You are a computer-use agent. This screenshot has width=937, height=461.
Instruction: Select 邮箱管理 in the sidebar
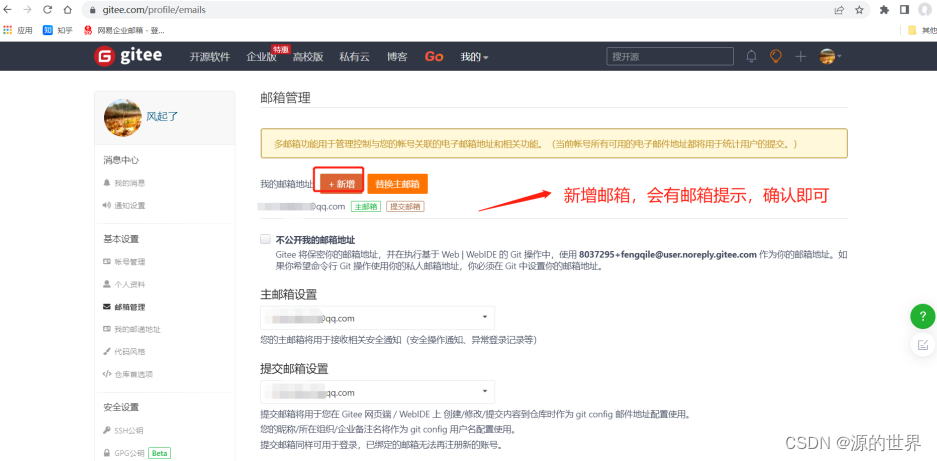pos(124,307)
